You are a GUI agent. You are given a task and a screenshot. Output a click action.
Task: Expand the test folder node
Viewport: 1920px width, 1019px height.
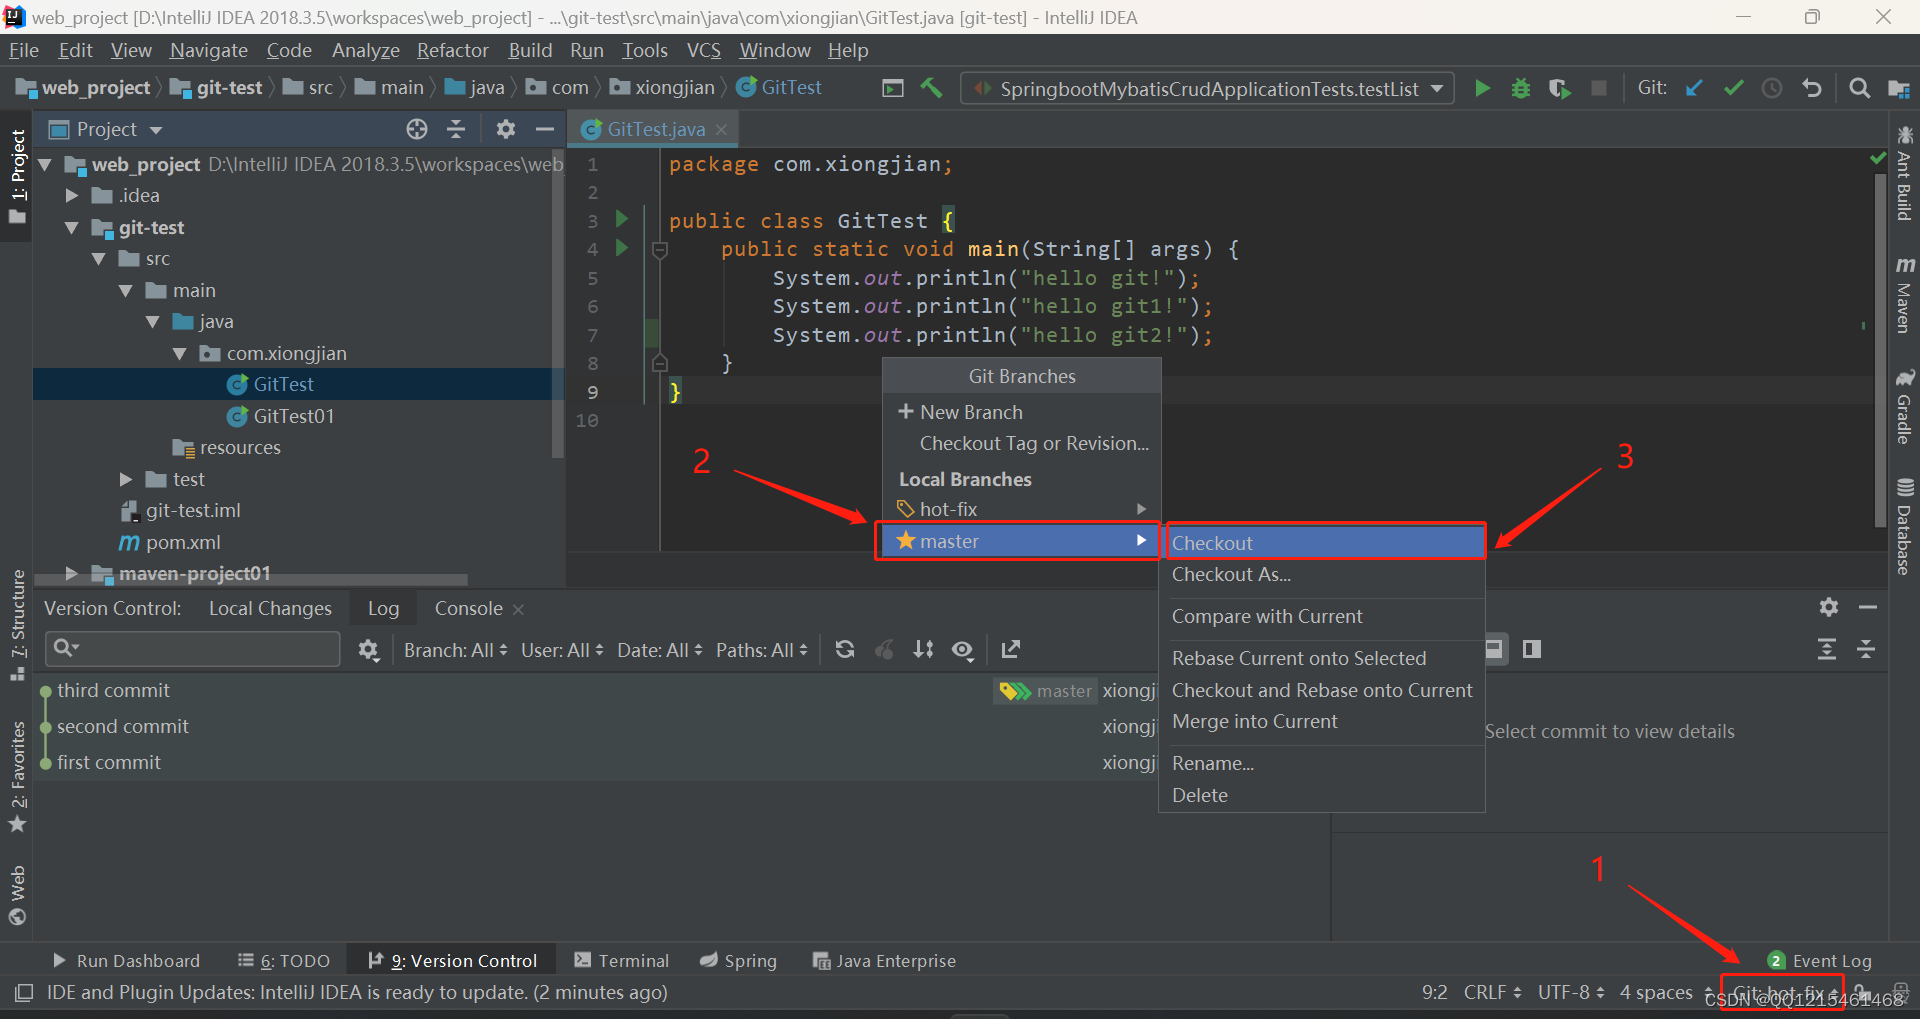click(125, 480)
